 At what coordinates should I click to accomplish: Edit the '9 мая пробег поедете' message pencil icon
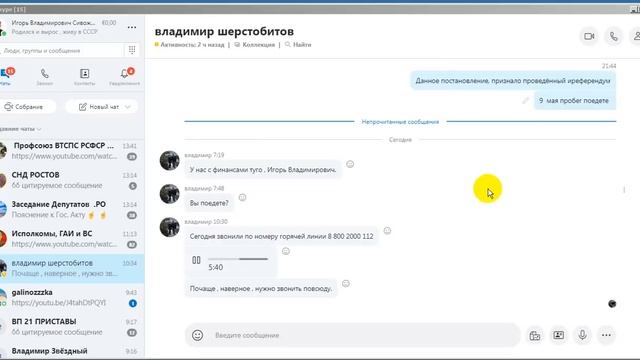point(526,100)
